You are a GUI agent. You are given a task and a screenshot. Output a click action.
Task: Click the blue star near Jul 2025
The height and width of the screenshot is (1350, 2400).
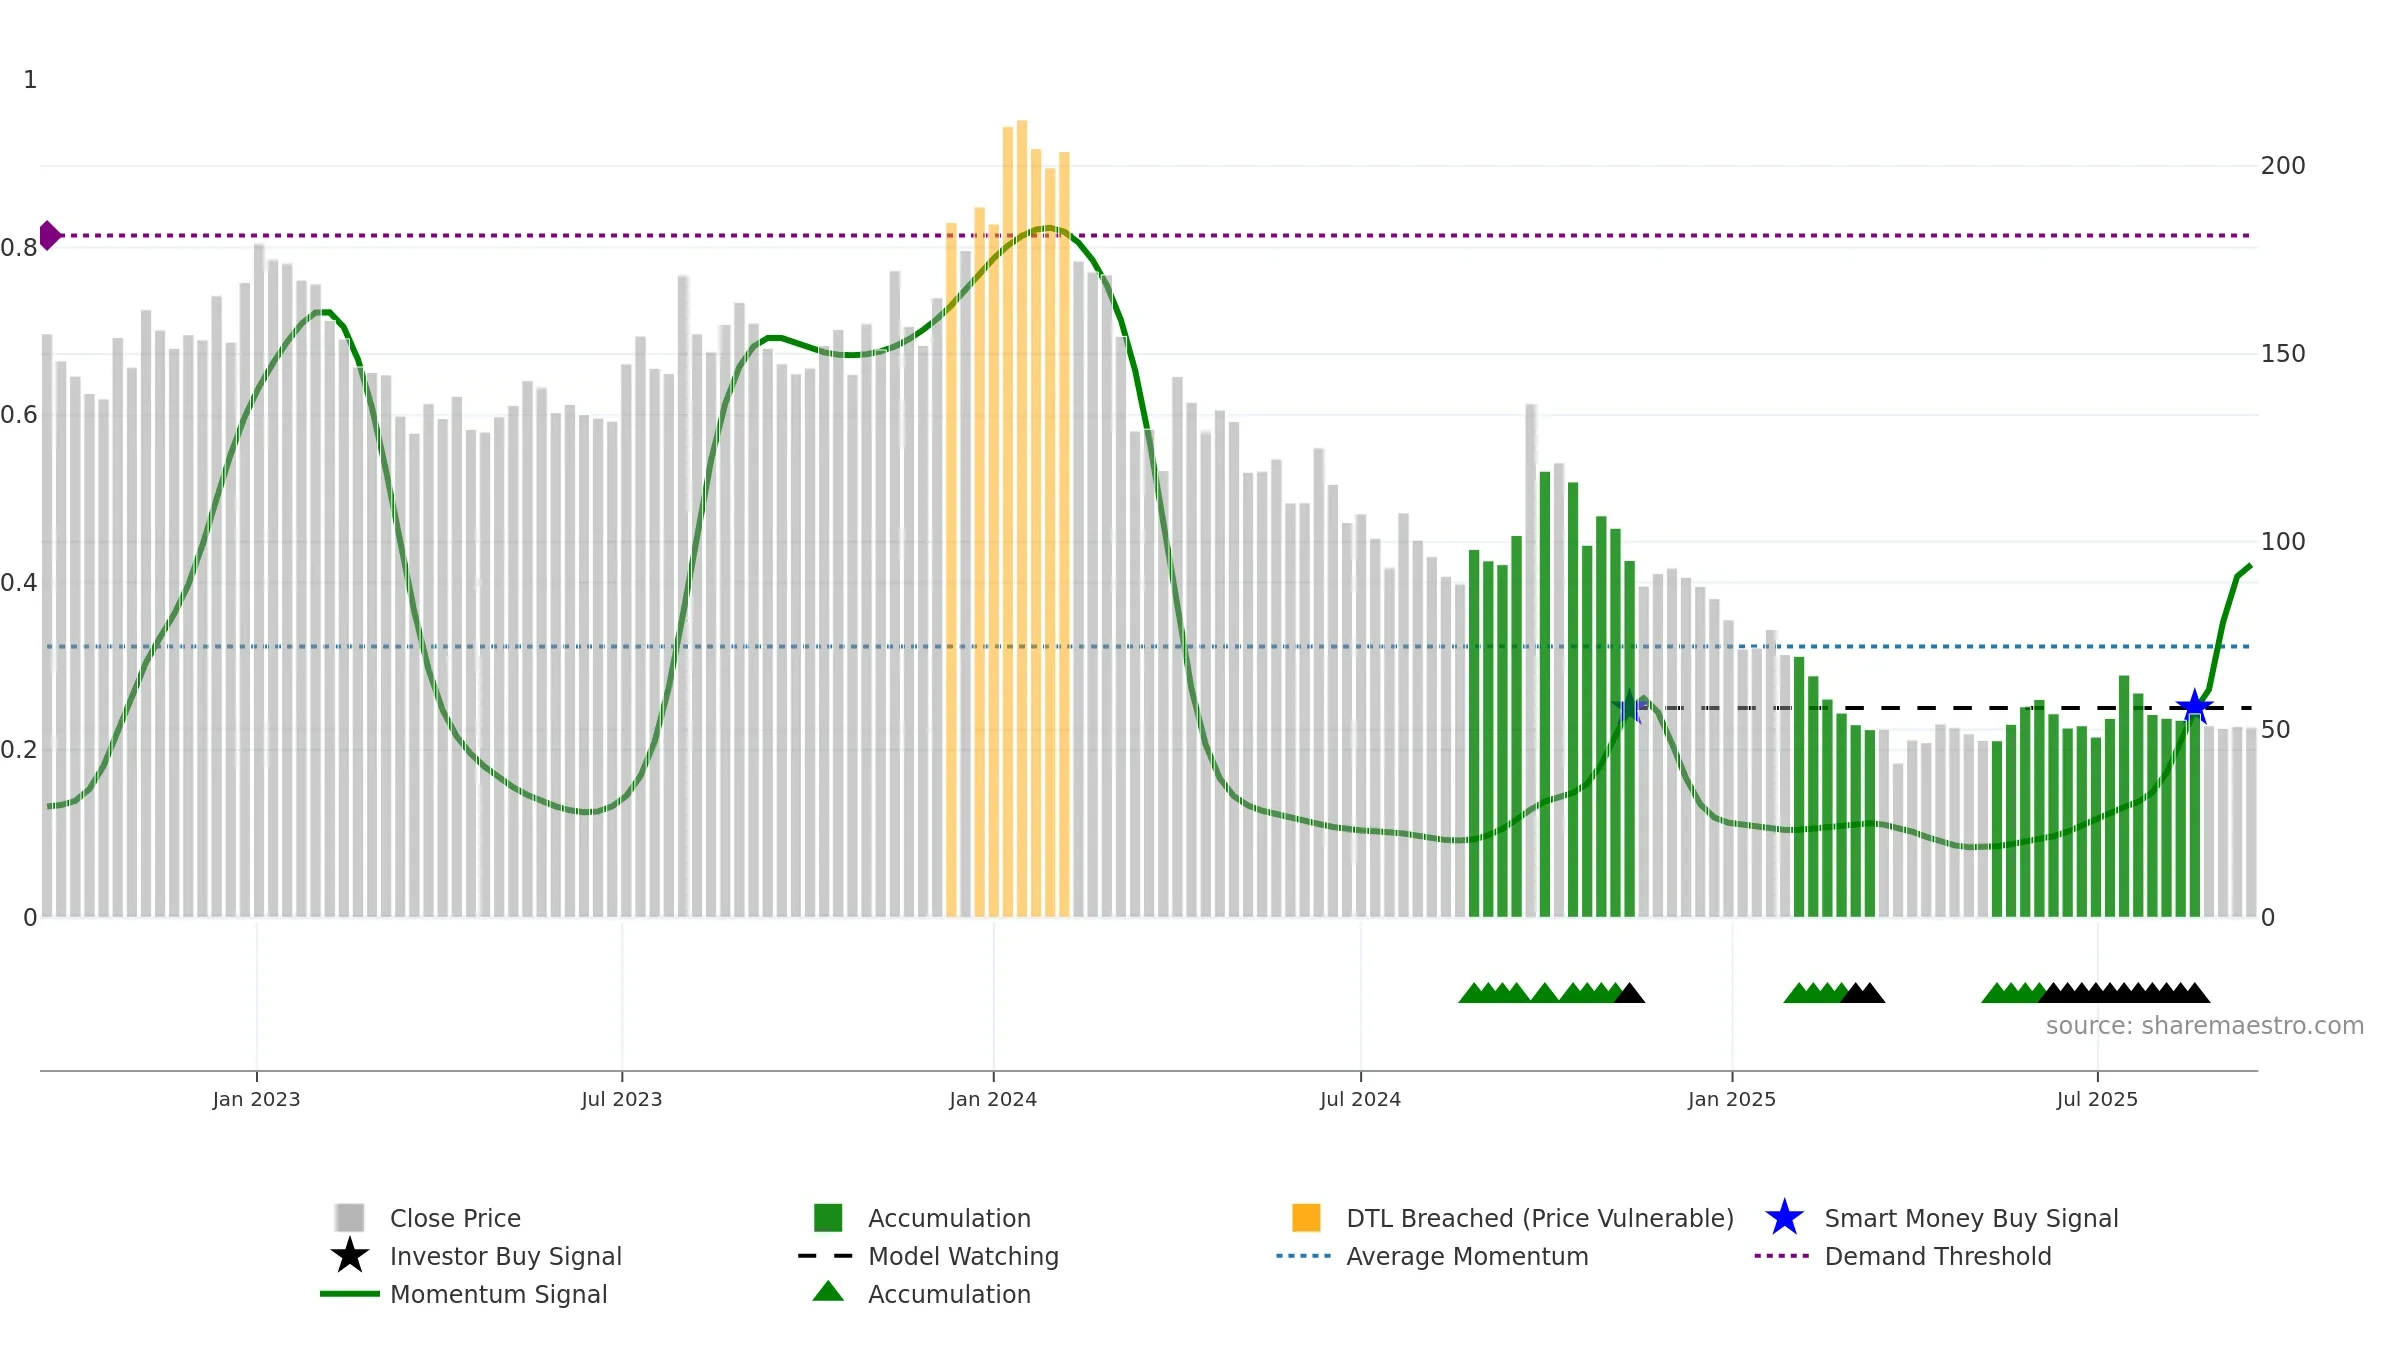pyautogui.click(x=2194, y=707)
